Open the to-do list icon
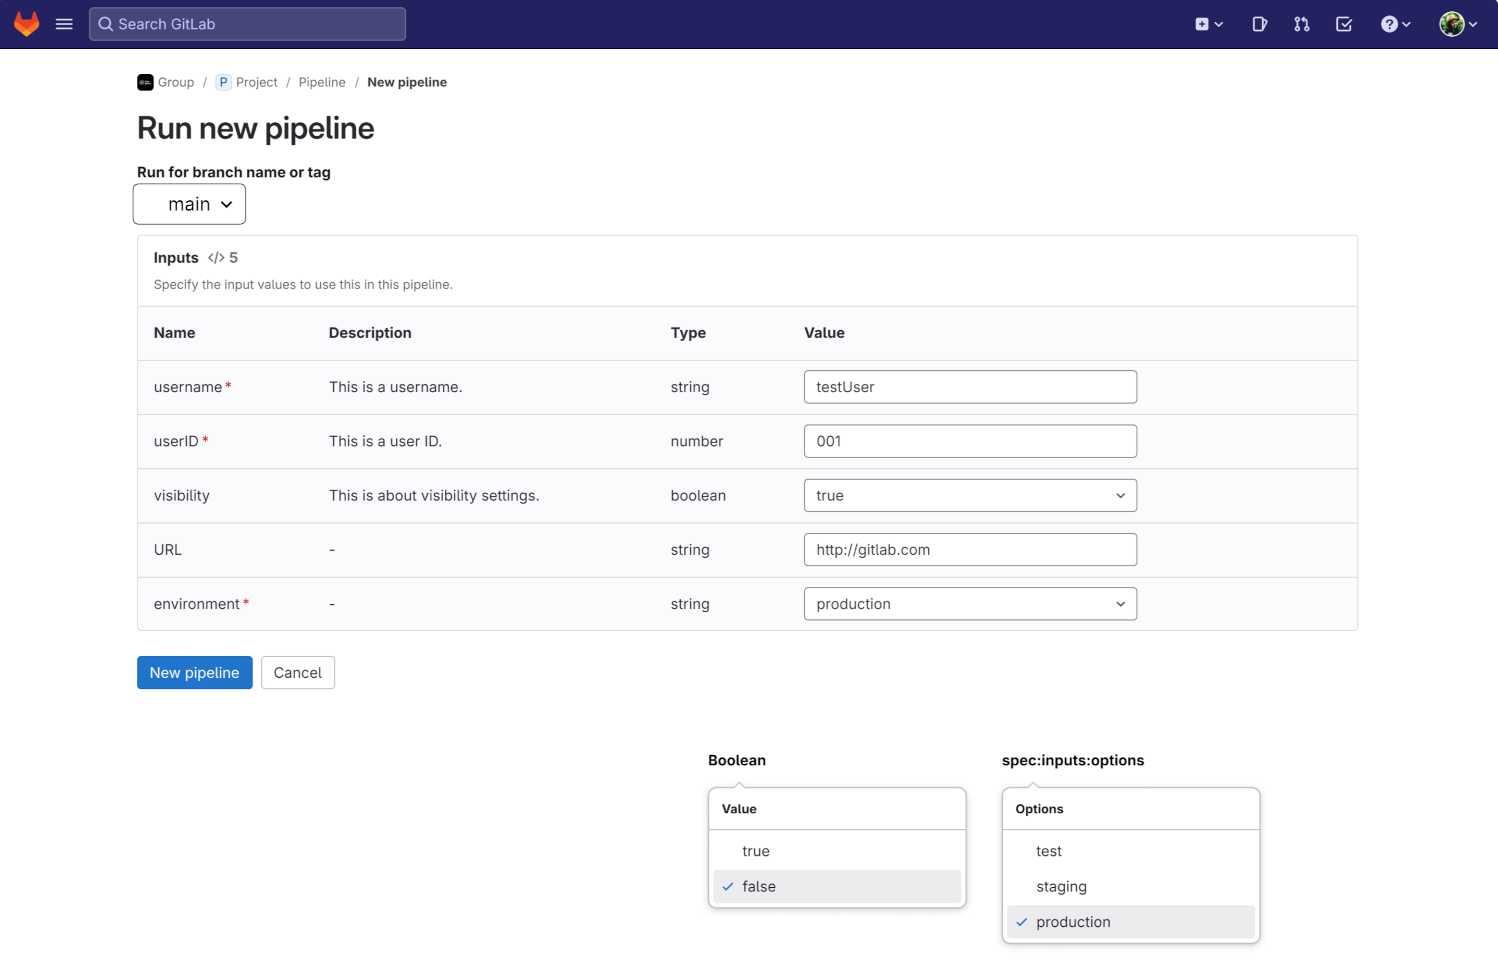Image resolution: width=1498 pixels, height=967 pixels. tap(1344, 24)
